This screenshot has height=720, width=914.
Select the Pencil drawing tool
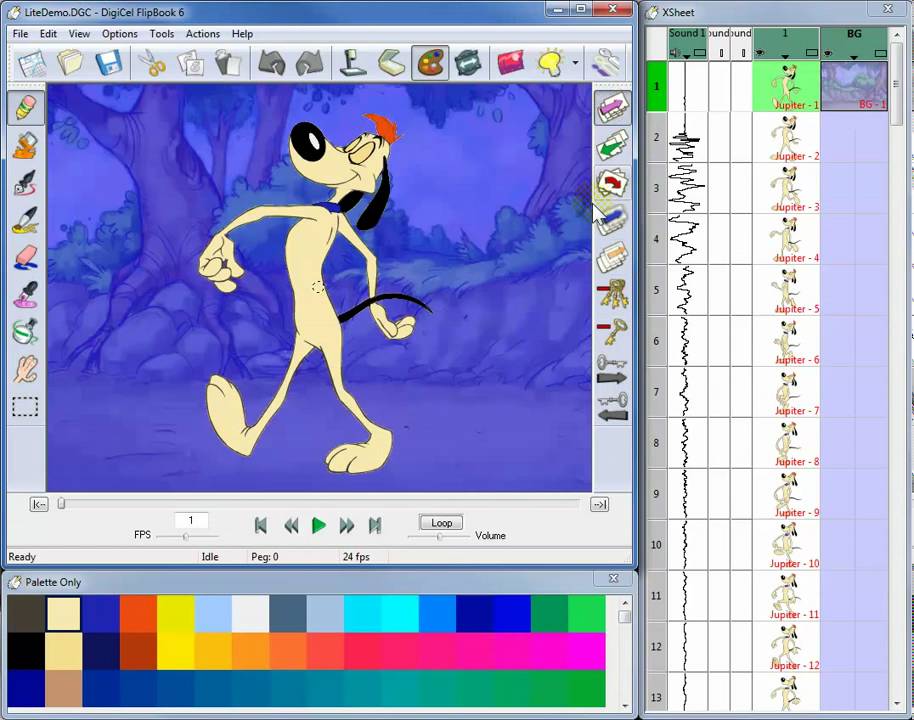point(26,108)
